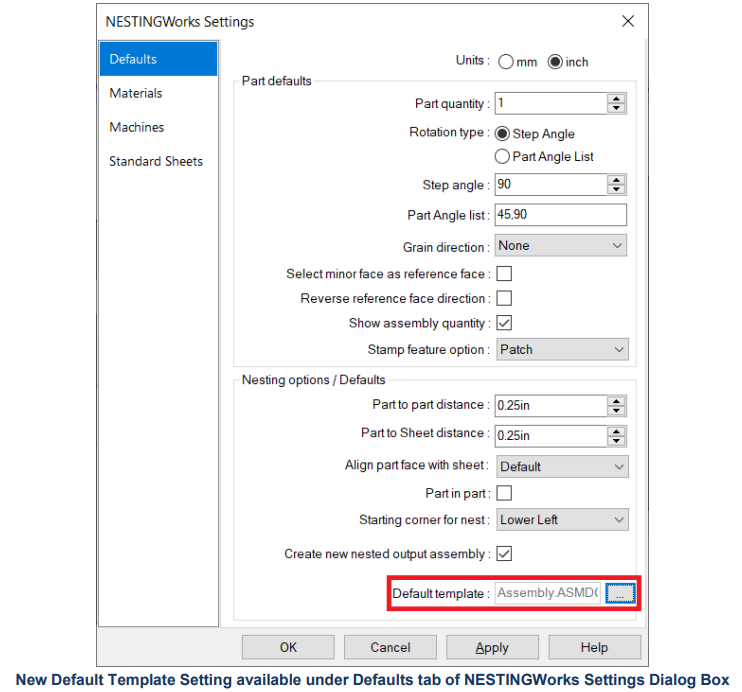Toggle Reverse reference face direction checkbox
This screenshot has height=692, width=742.
click(504, 298)
